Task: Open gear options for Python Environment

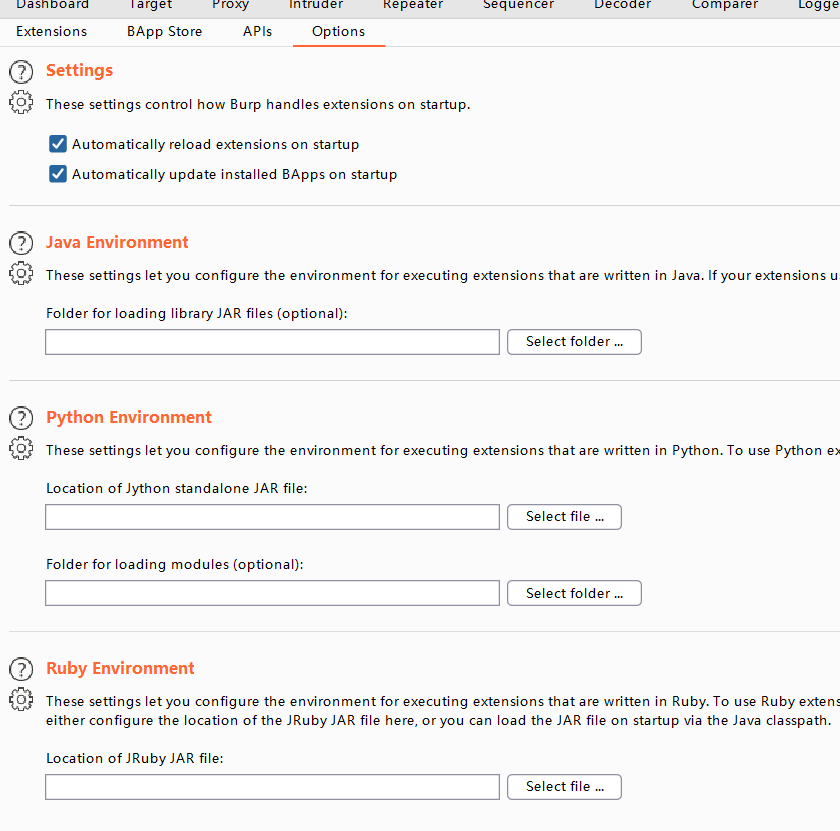Action: pyautogui.click(x=21, y=448)
